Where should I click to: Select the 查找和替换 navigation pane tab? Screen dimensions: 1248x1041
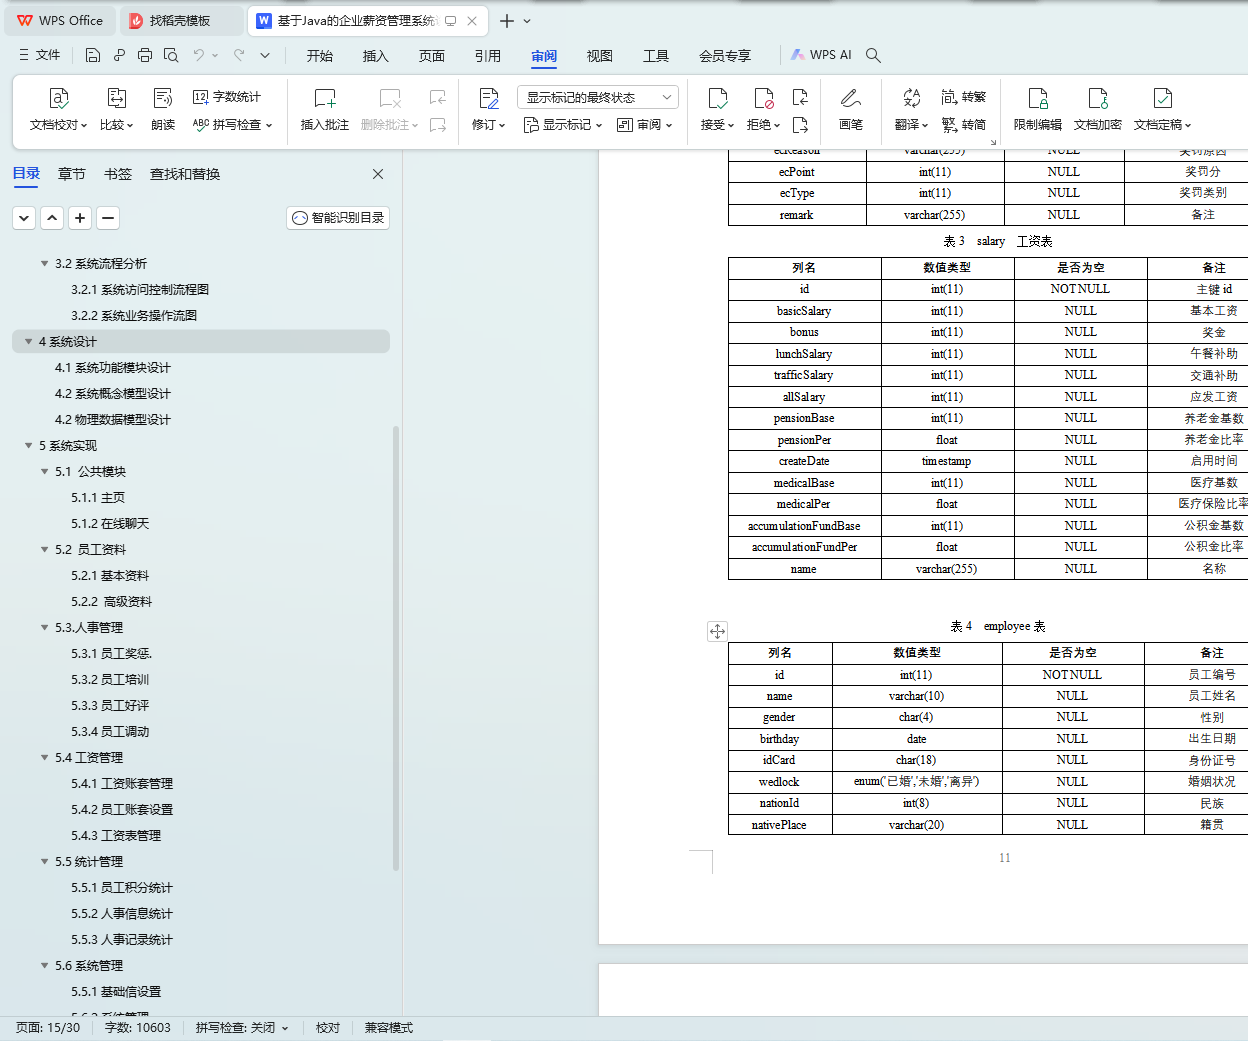pos(185,174)
